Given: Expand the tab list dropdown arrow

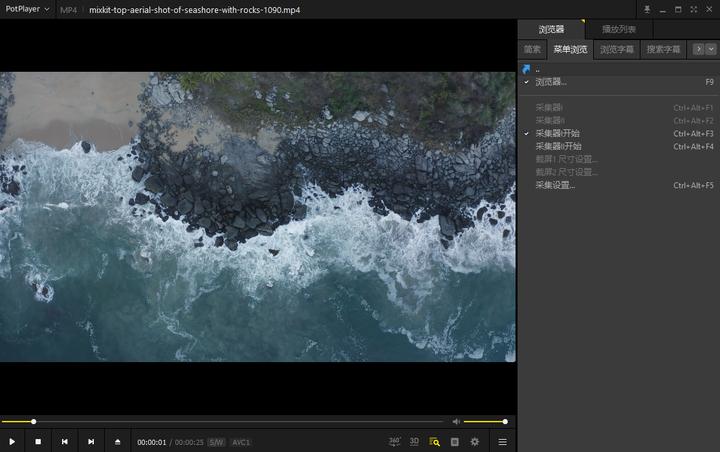Looking at the screenshot, I should tap(711, 49).
